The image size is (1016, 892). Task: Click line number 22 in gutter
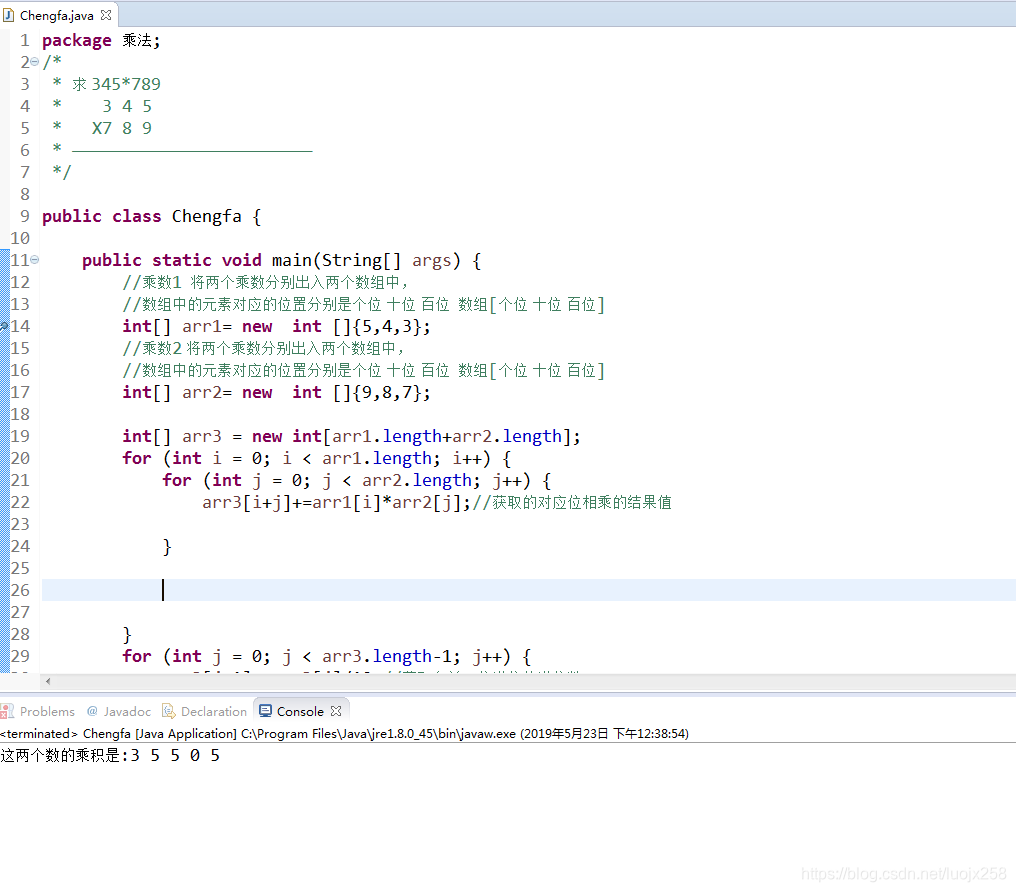pyautogui.click(x=20, y=503)
